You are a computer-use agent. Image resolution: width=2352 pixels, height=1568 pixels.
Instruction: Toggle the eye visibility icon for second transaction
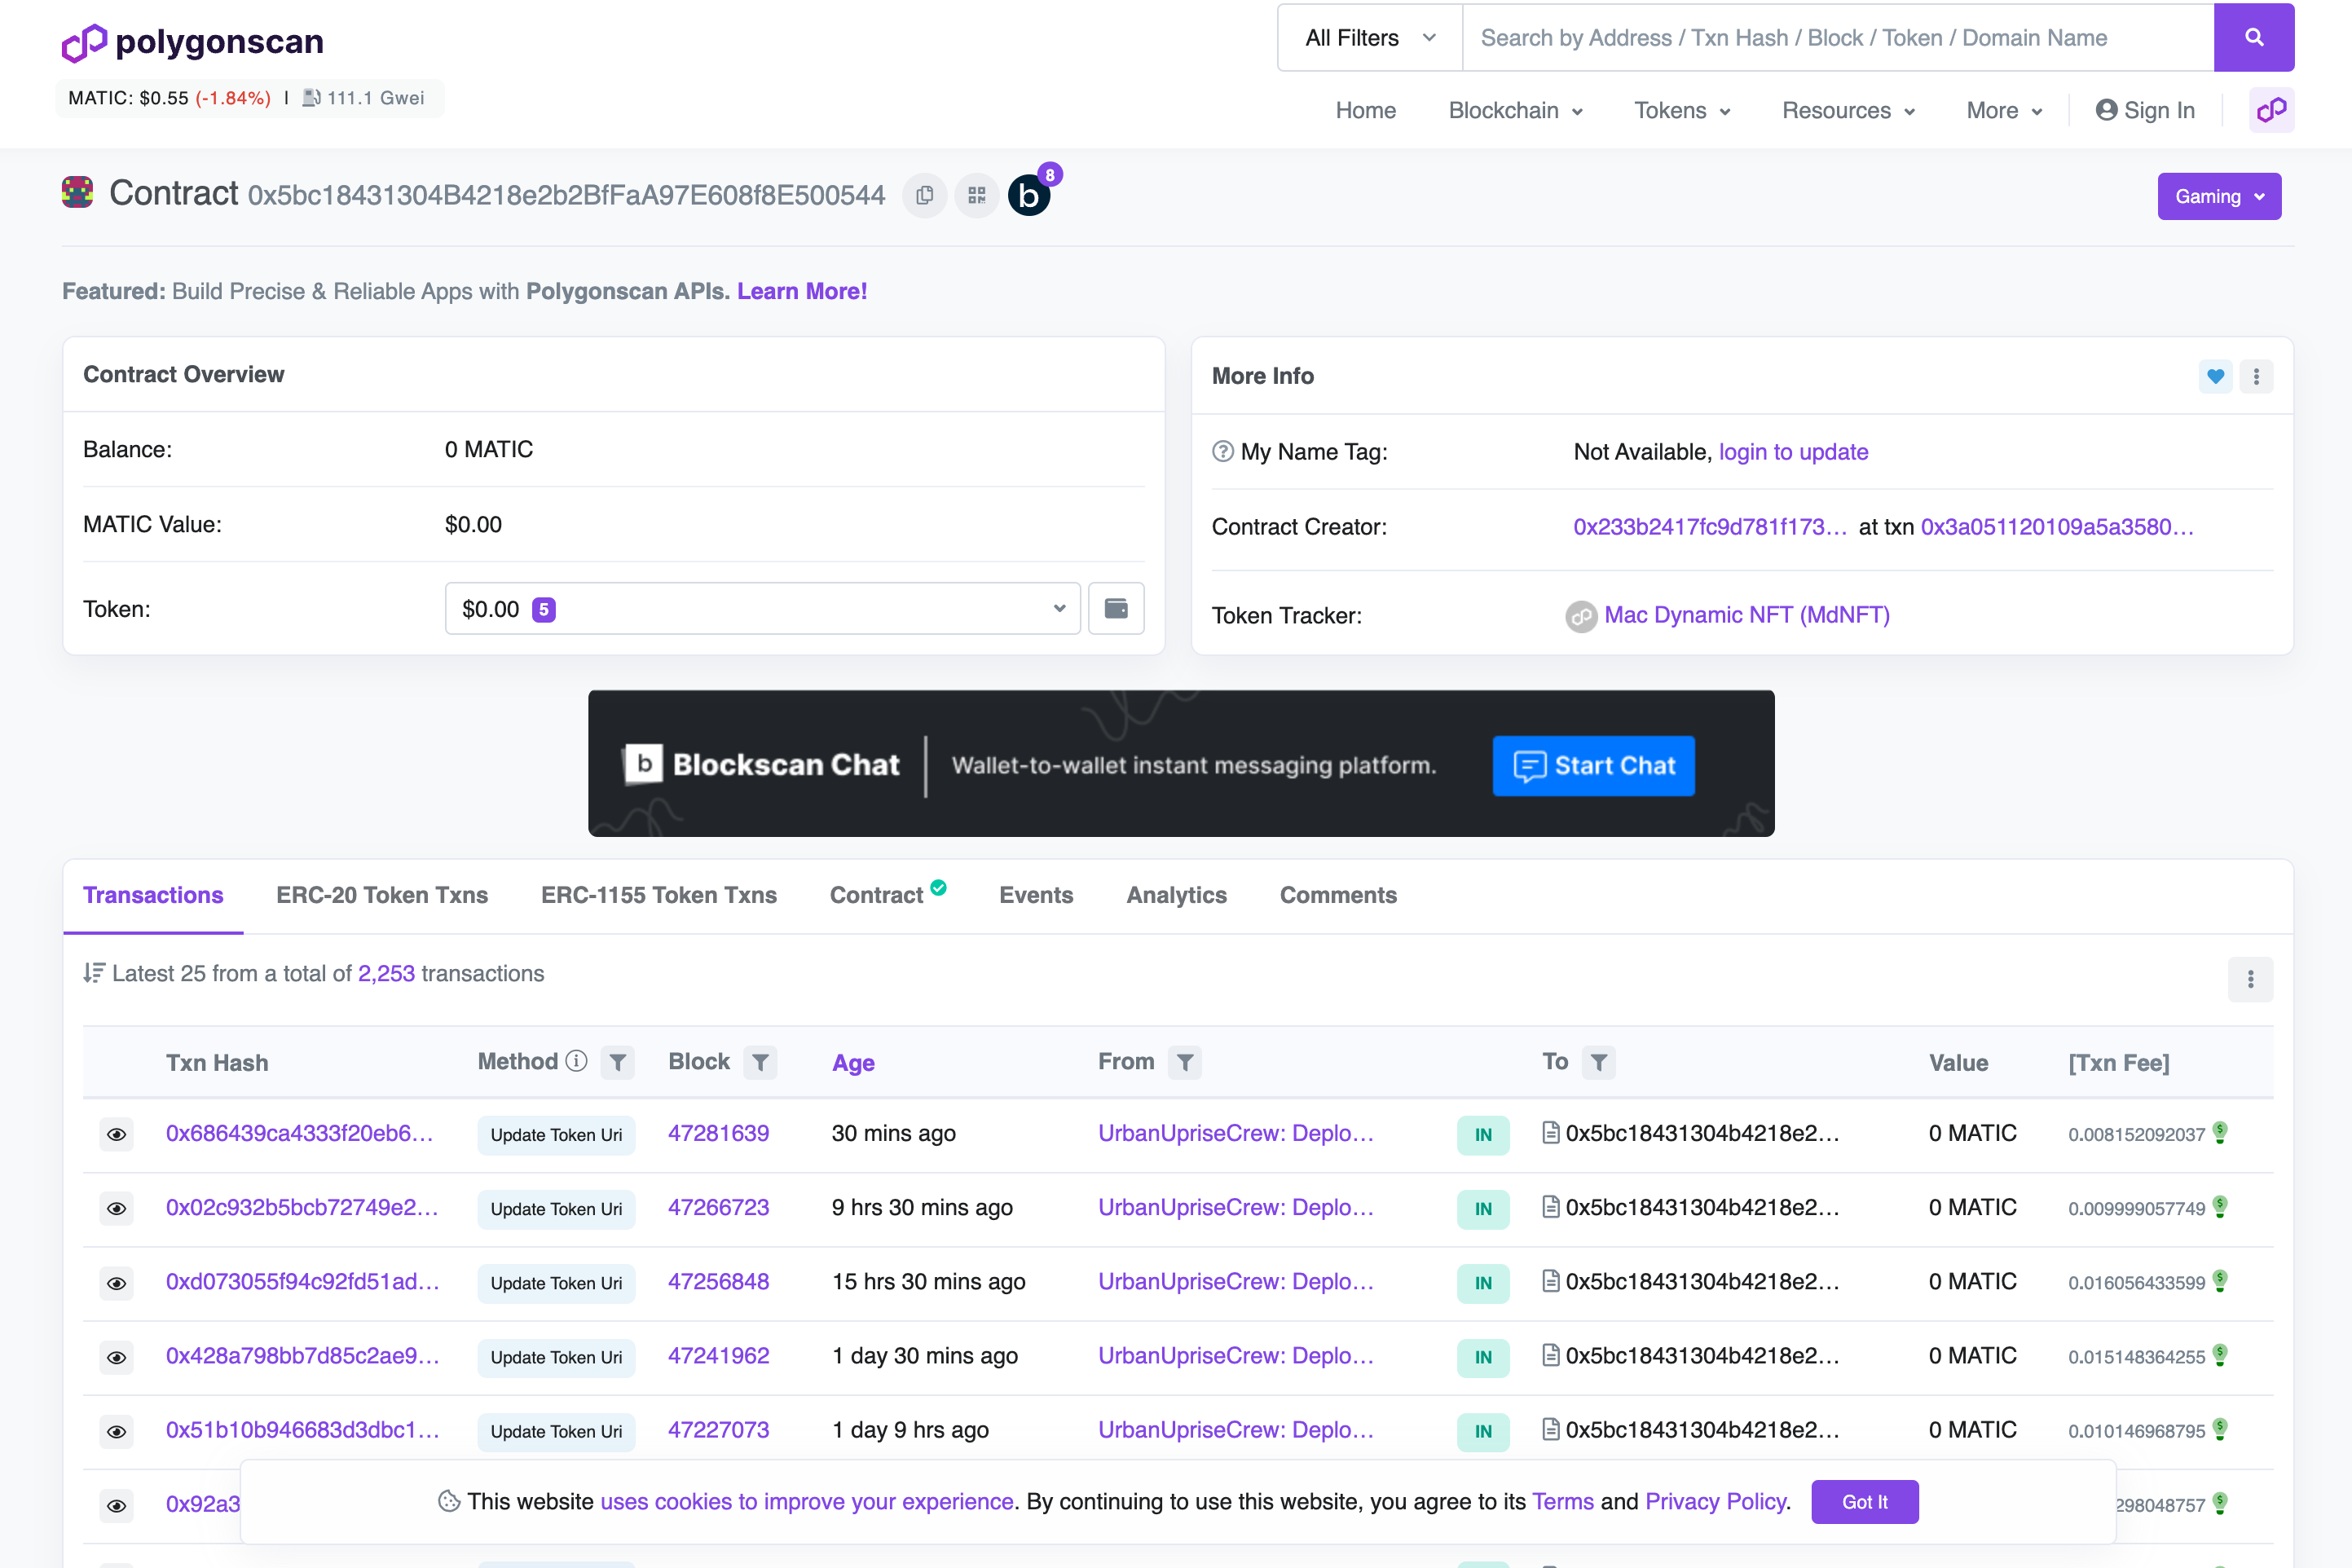(x=114, y=1208)
